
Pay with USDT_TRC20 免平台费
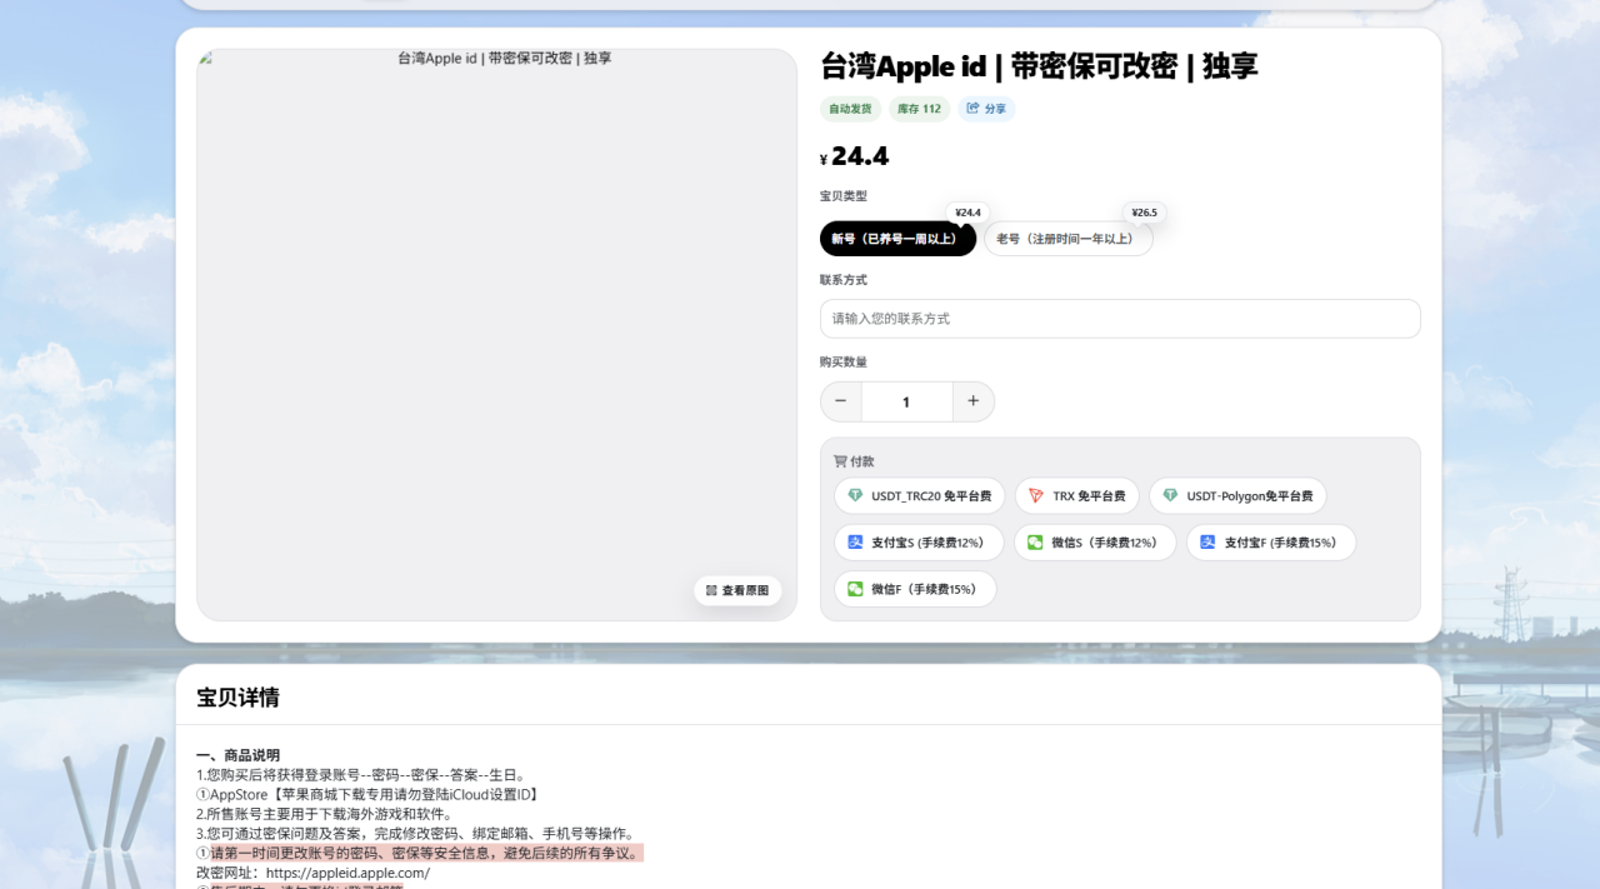point(920,496)
